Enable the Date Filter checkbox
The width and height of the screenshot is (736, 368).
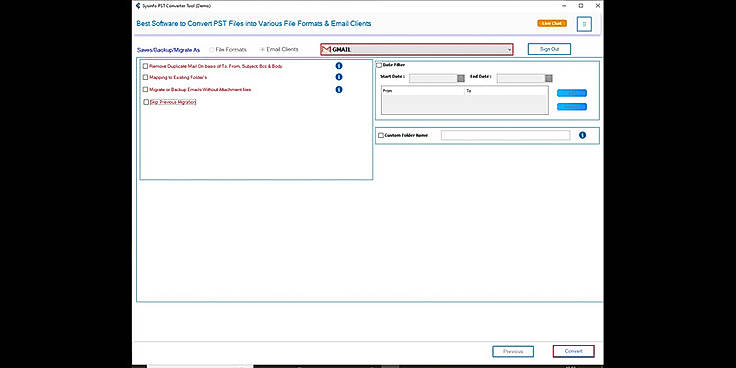[x=380, y=65]
